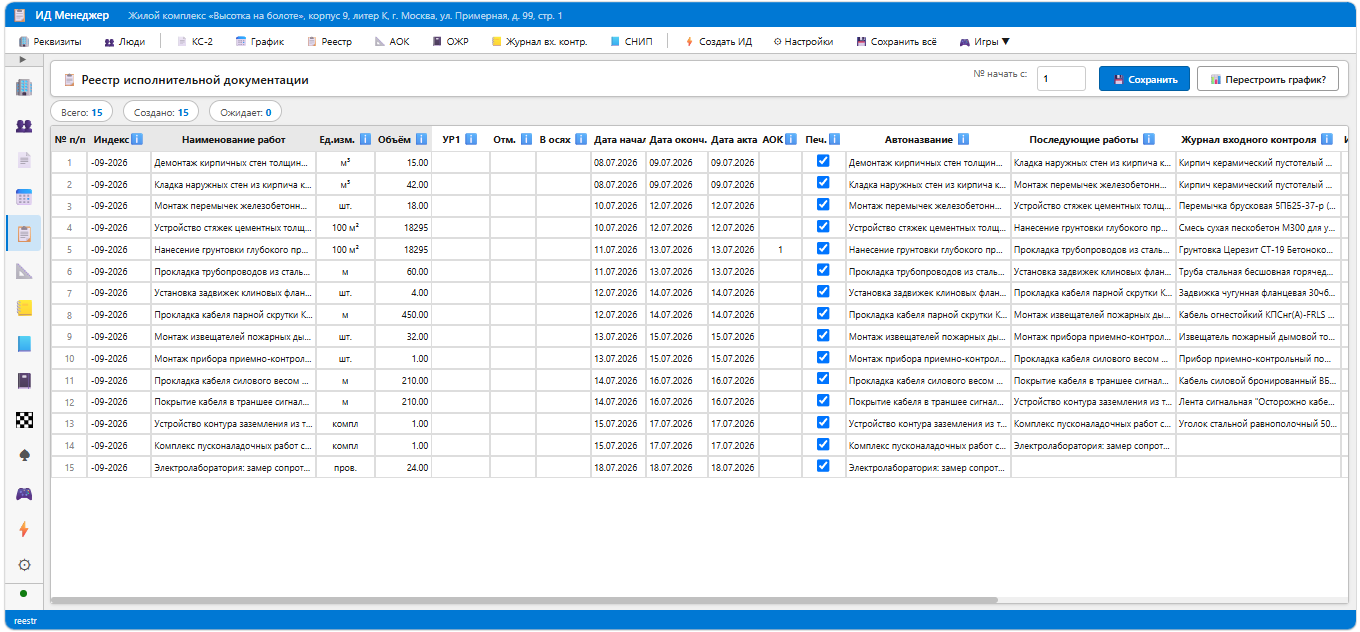Click the horizontal scrollbar under the table
The image size is (1360, 632).
525,600
